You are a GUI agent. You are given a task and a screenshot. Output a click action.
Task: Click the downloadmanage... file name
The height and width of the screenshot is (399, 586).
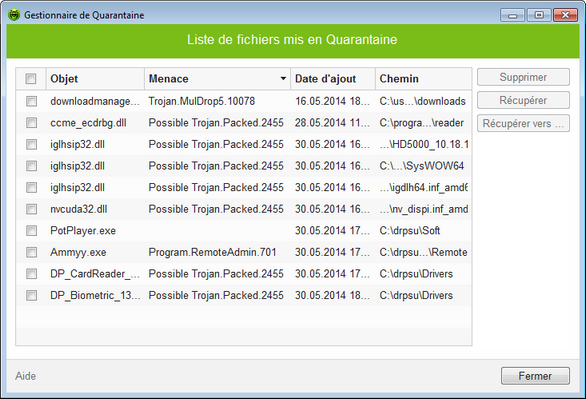[x=95, y=101]
